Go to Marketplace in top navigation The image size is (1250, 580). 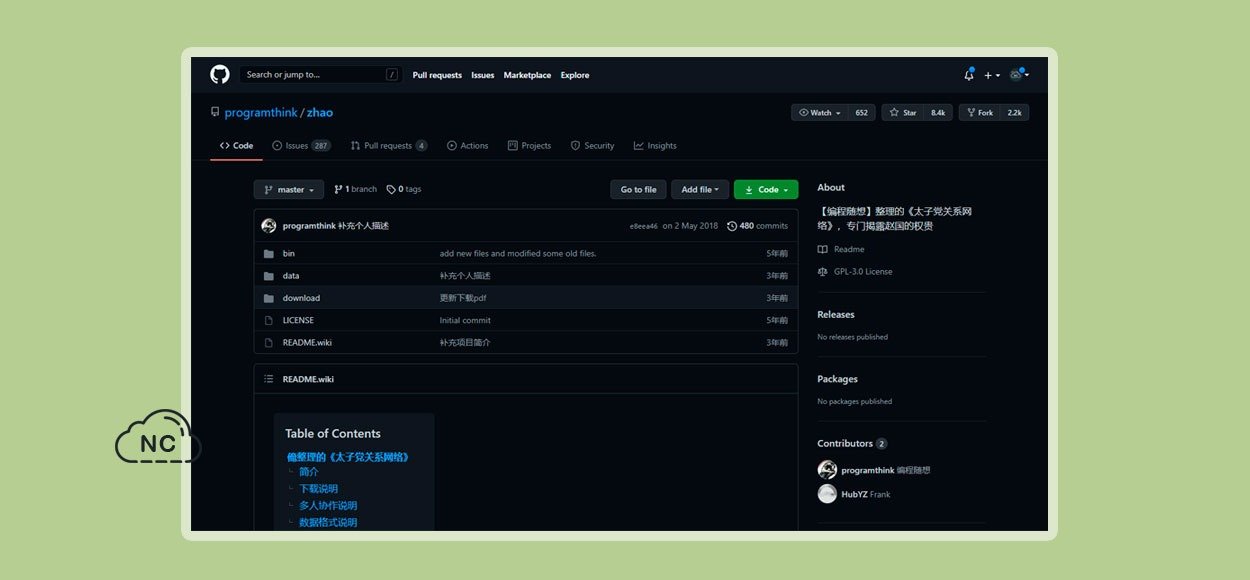[527, 75]
